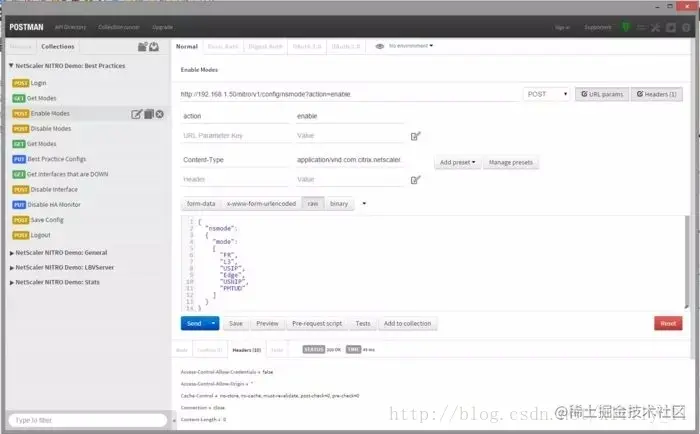The width and height of the screenshot is (700, 434).
Task: Click the red Reset button
Action: [668, 323]
